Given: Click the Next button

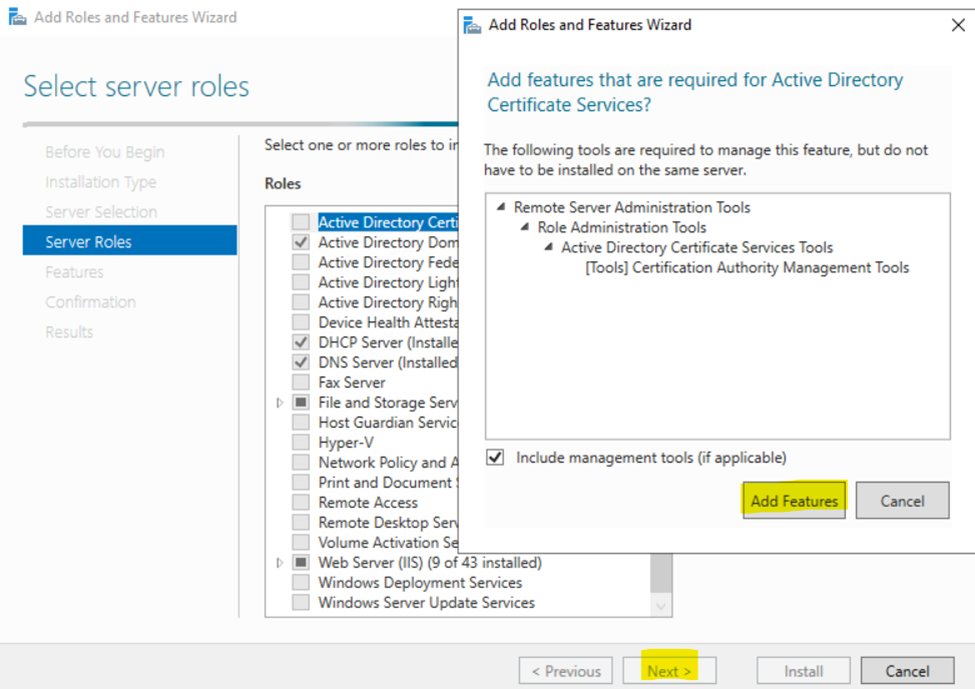Looking at the screenshot, I should pos(669,671).
